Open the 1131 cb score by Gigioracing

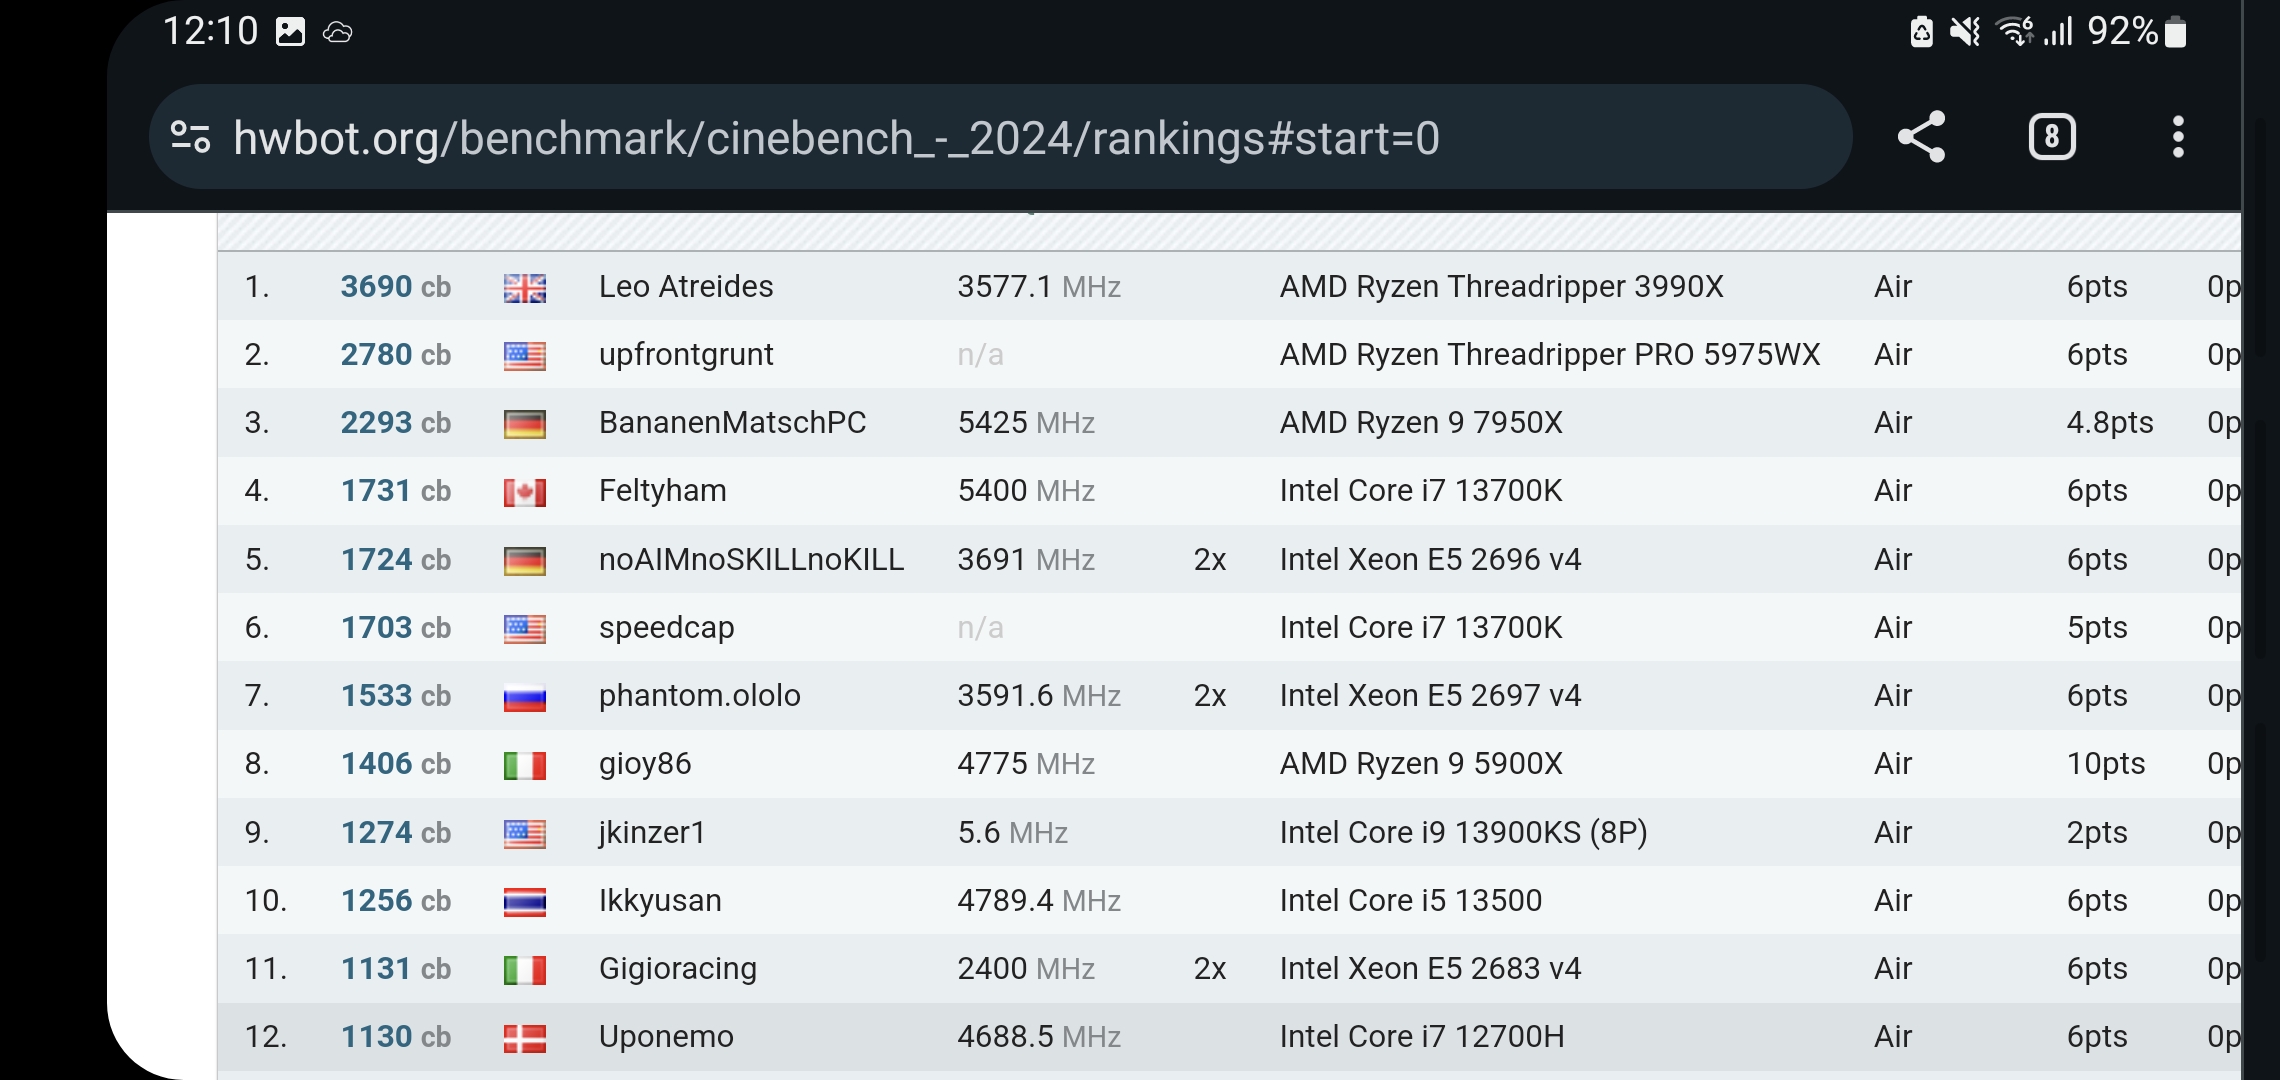[395, 969]
